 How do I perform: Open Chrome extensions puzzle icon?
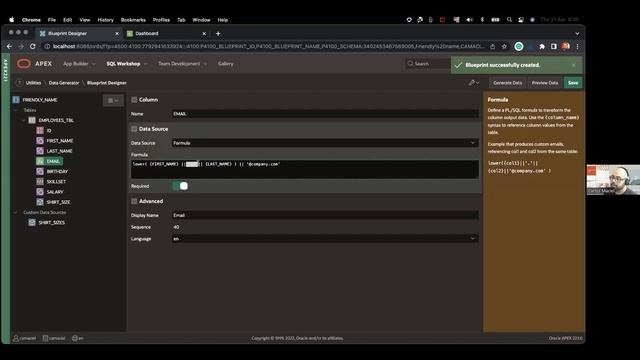[x=542, y=47]
